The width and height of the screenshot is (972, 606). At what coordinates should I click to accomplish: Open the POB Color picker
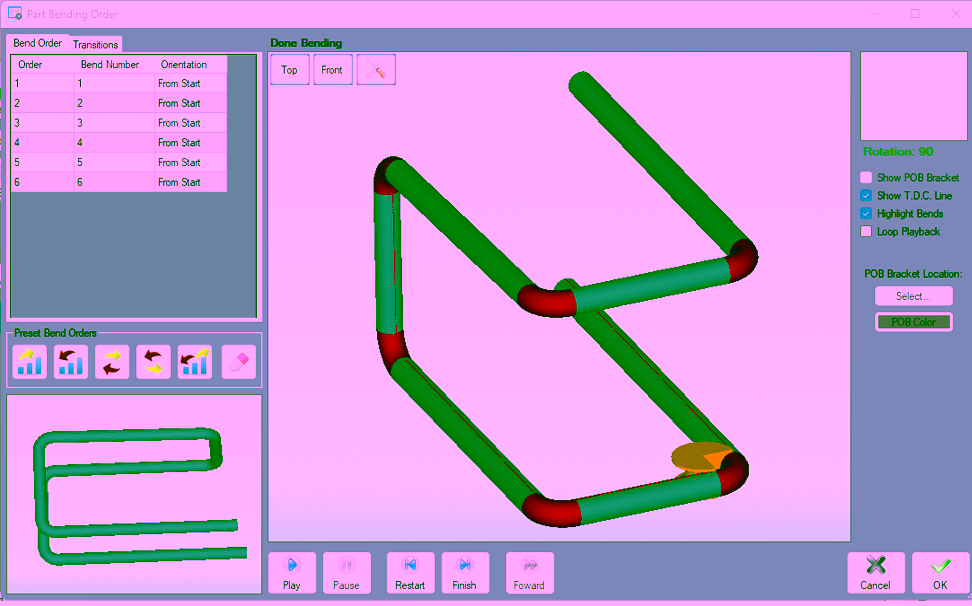[913, 322]
